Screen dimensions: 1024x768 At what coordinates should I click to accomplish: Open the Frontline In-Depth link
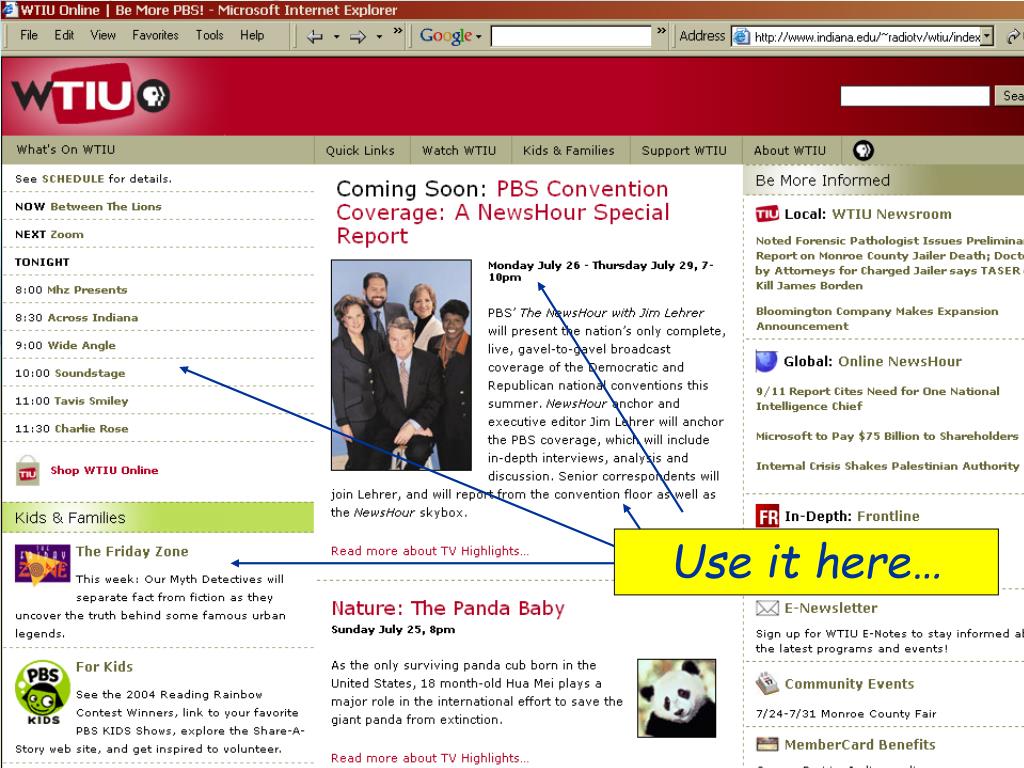[888, 516]
